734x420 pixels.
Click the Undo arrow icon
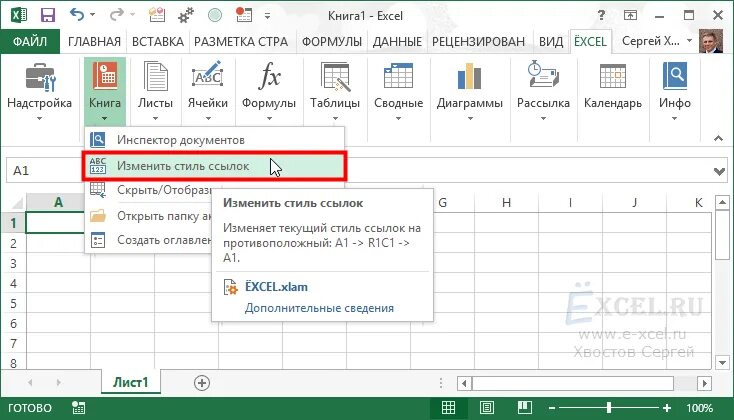(77, 15)
